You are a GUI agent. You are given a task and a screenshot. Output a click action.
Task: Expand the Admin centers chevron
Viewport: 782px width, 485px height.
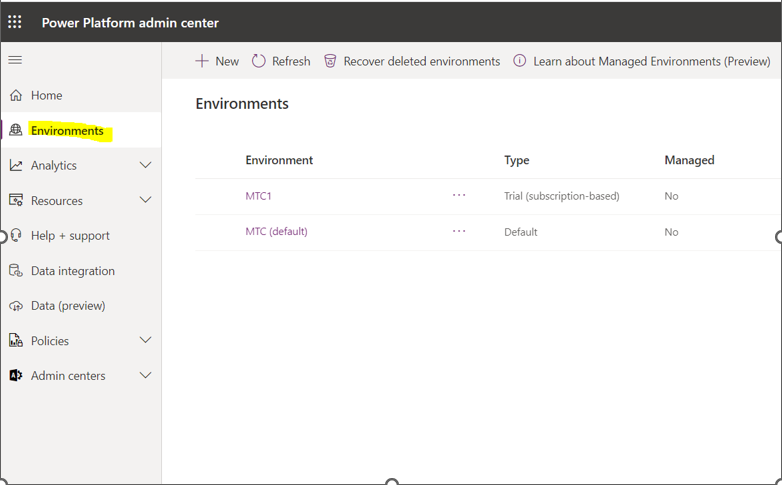[x=145, y=375]
